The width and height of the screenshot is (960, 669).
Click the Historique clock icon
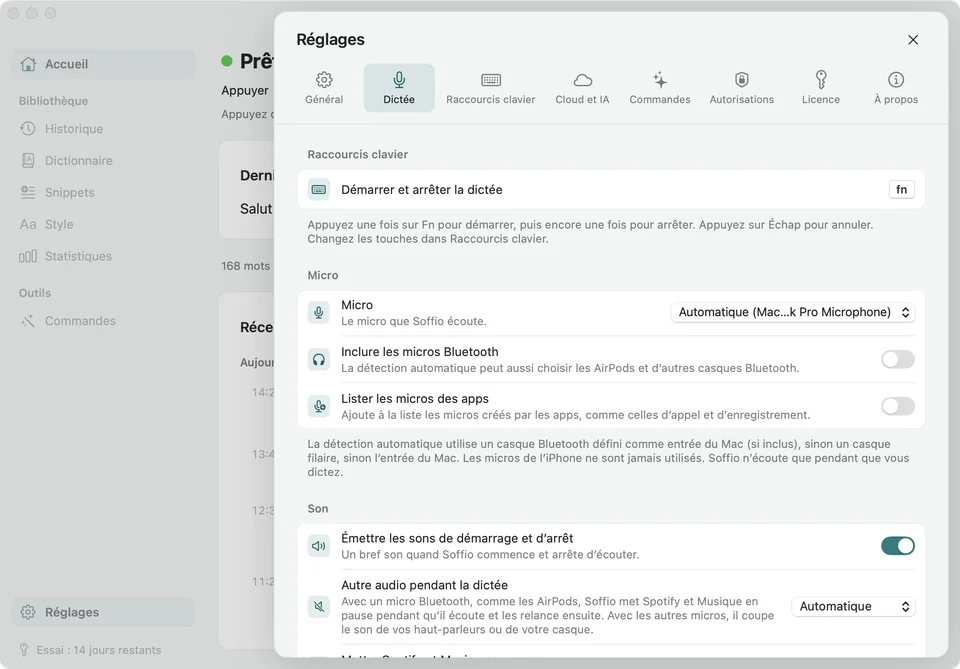28,129
